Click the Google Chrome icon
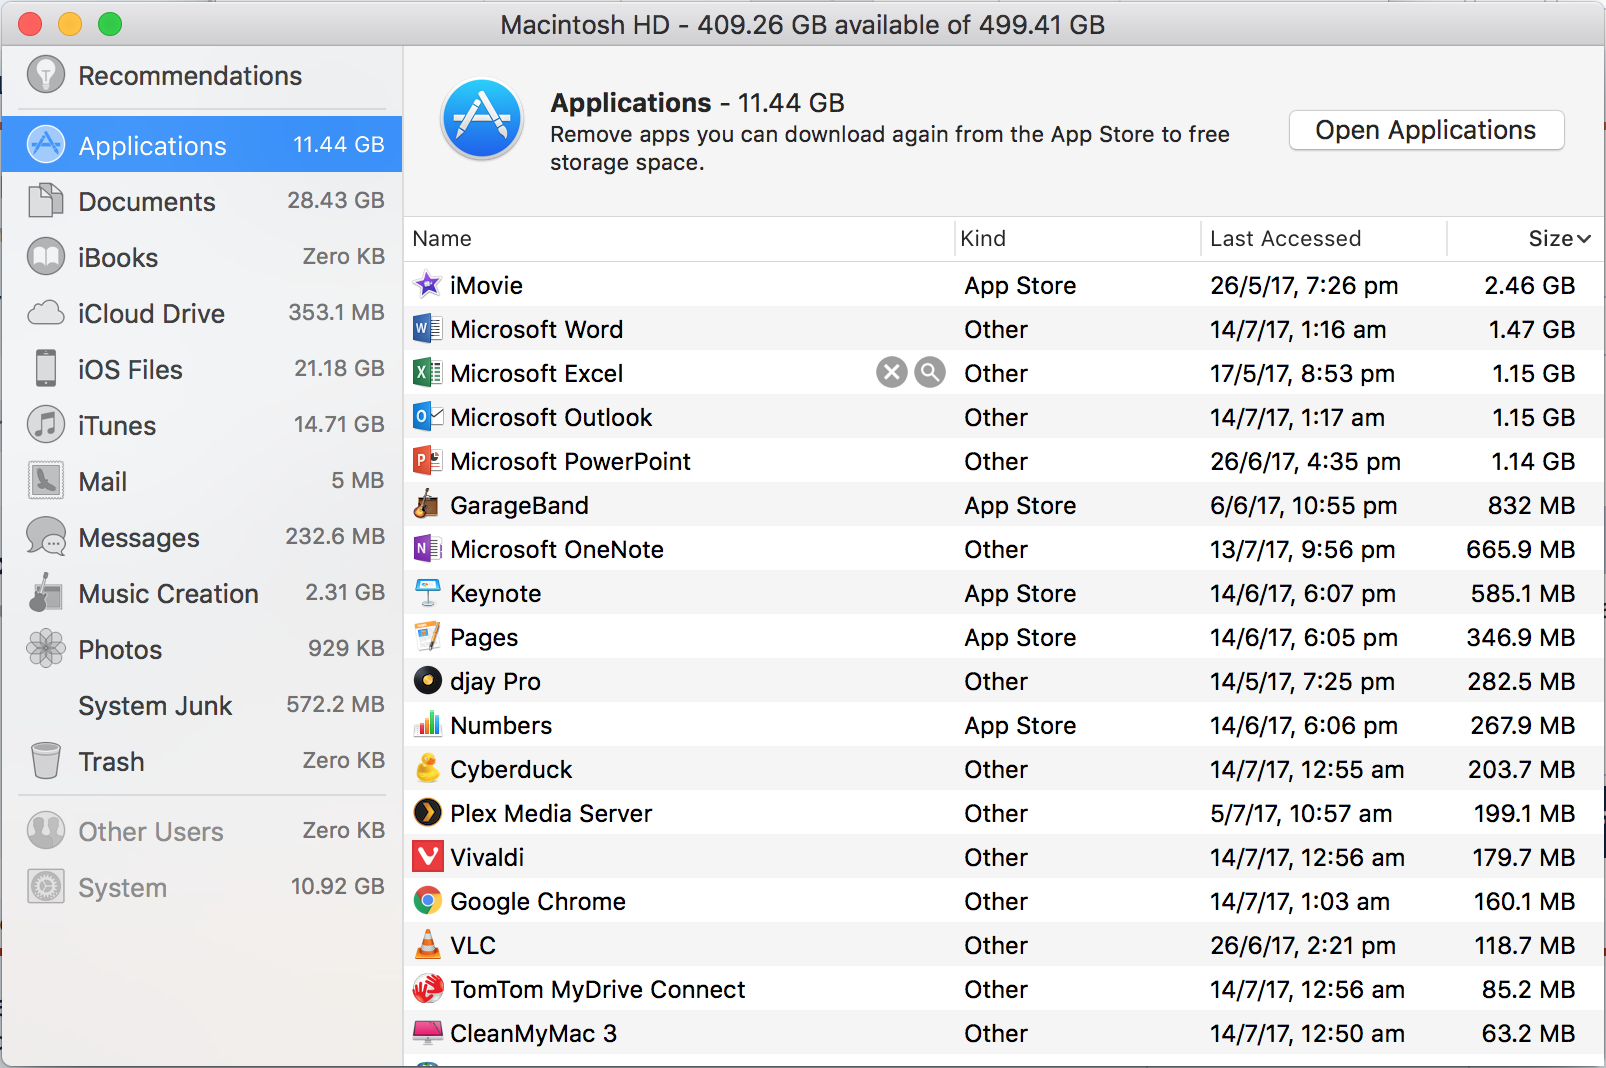1606x1068 pixels. (428, 901)
